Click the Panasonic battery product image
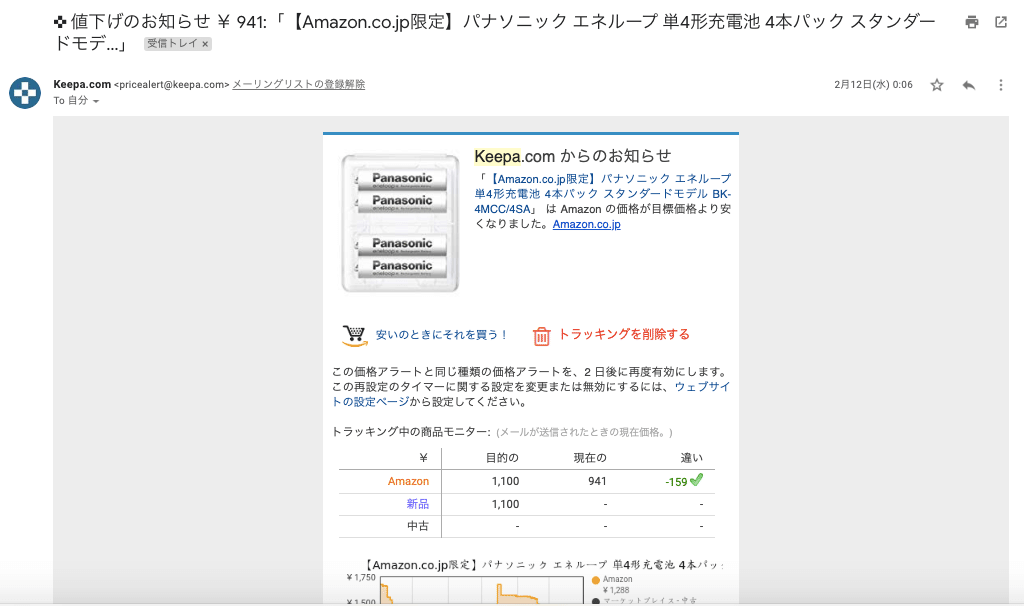 [400, 222]
